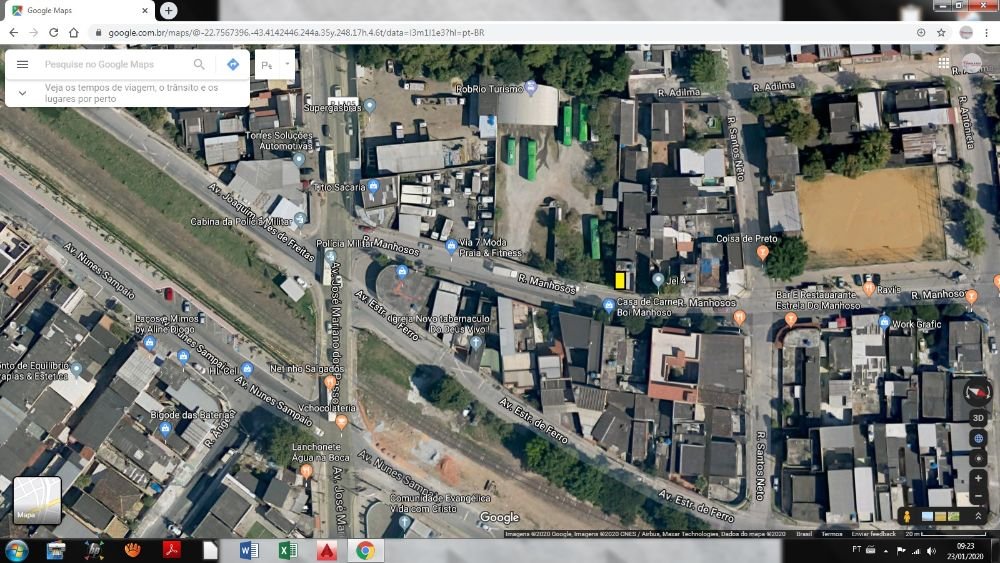Open a new Chrome tab

[168, 10]
